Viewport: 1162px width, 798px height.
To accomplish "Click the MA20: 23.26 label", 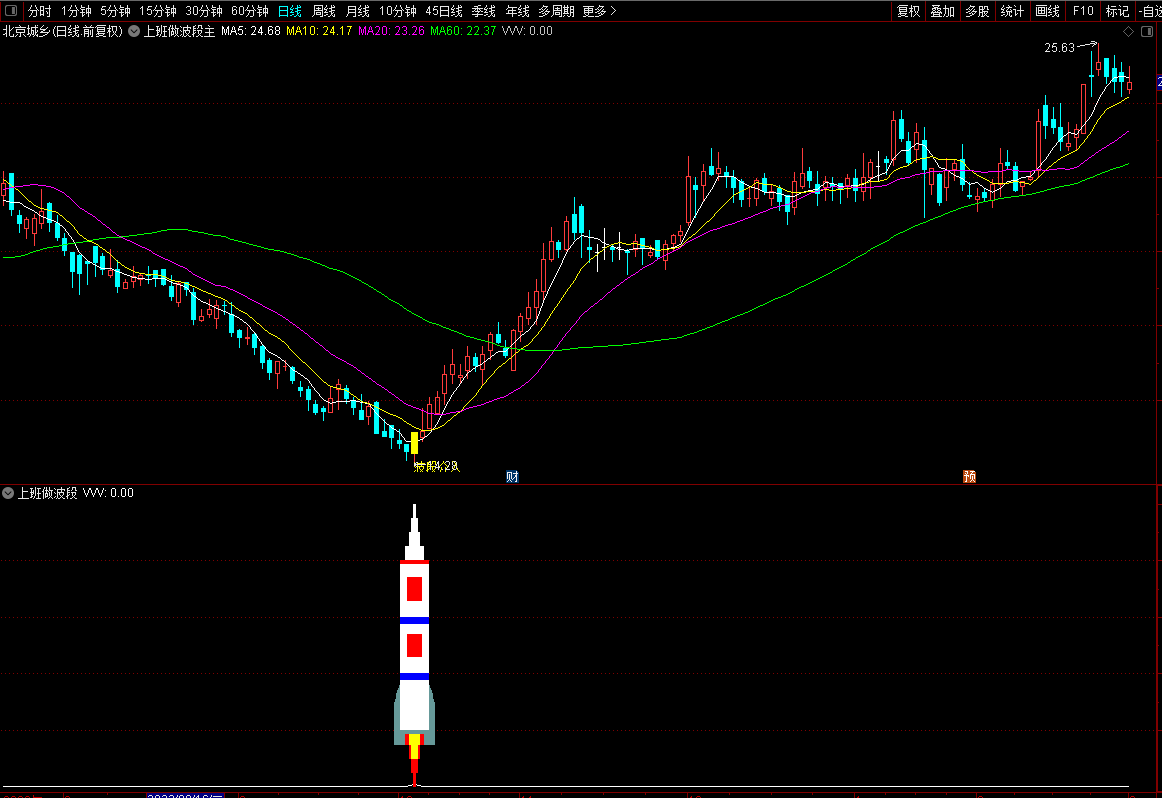I will [x=391, y=31].
